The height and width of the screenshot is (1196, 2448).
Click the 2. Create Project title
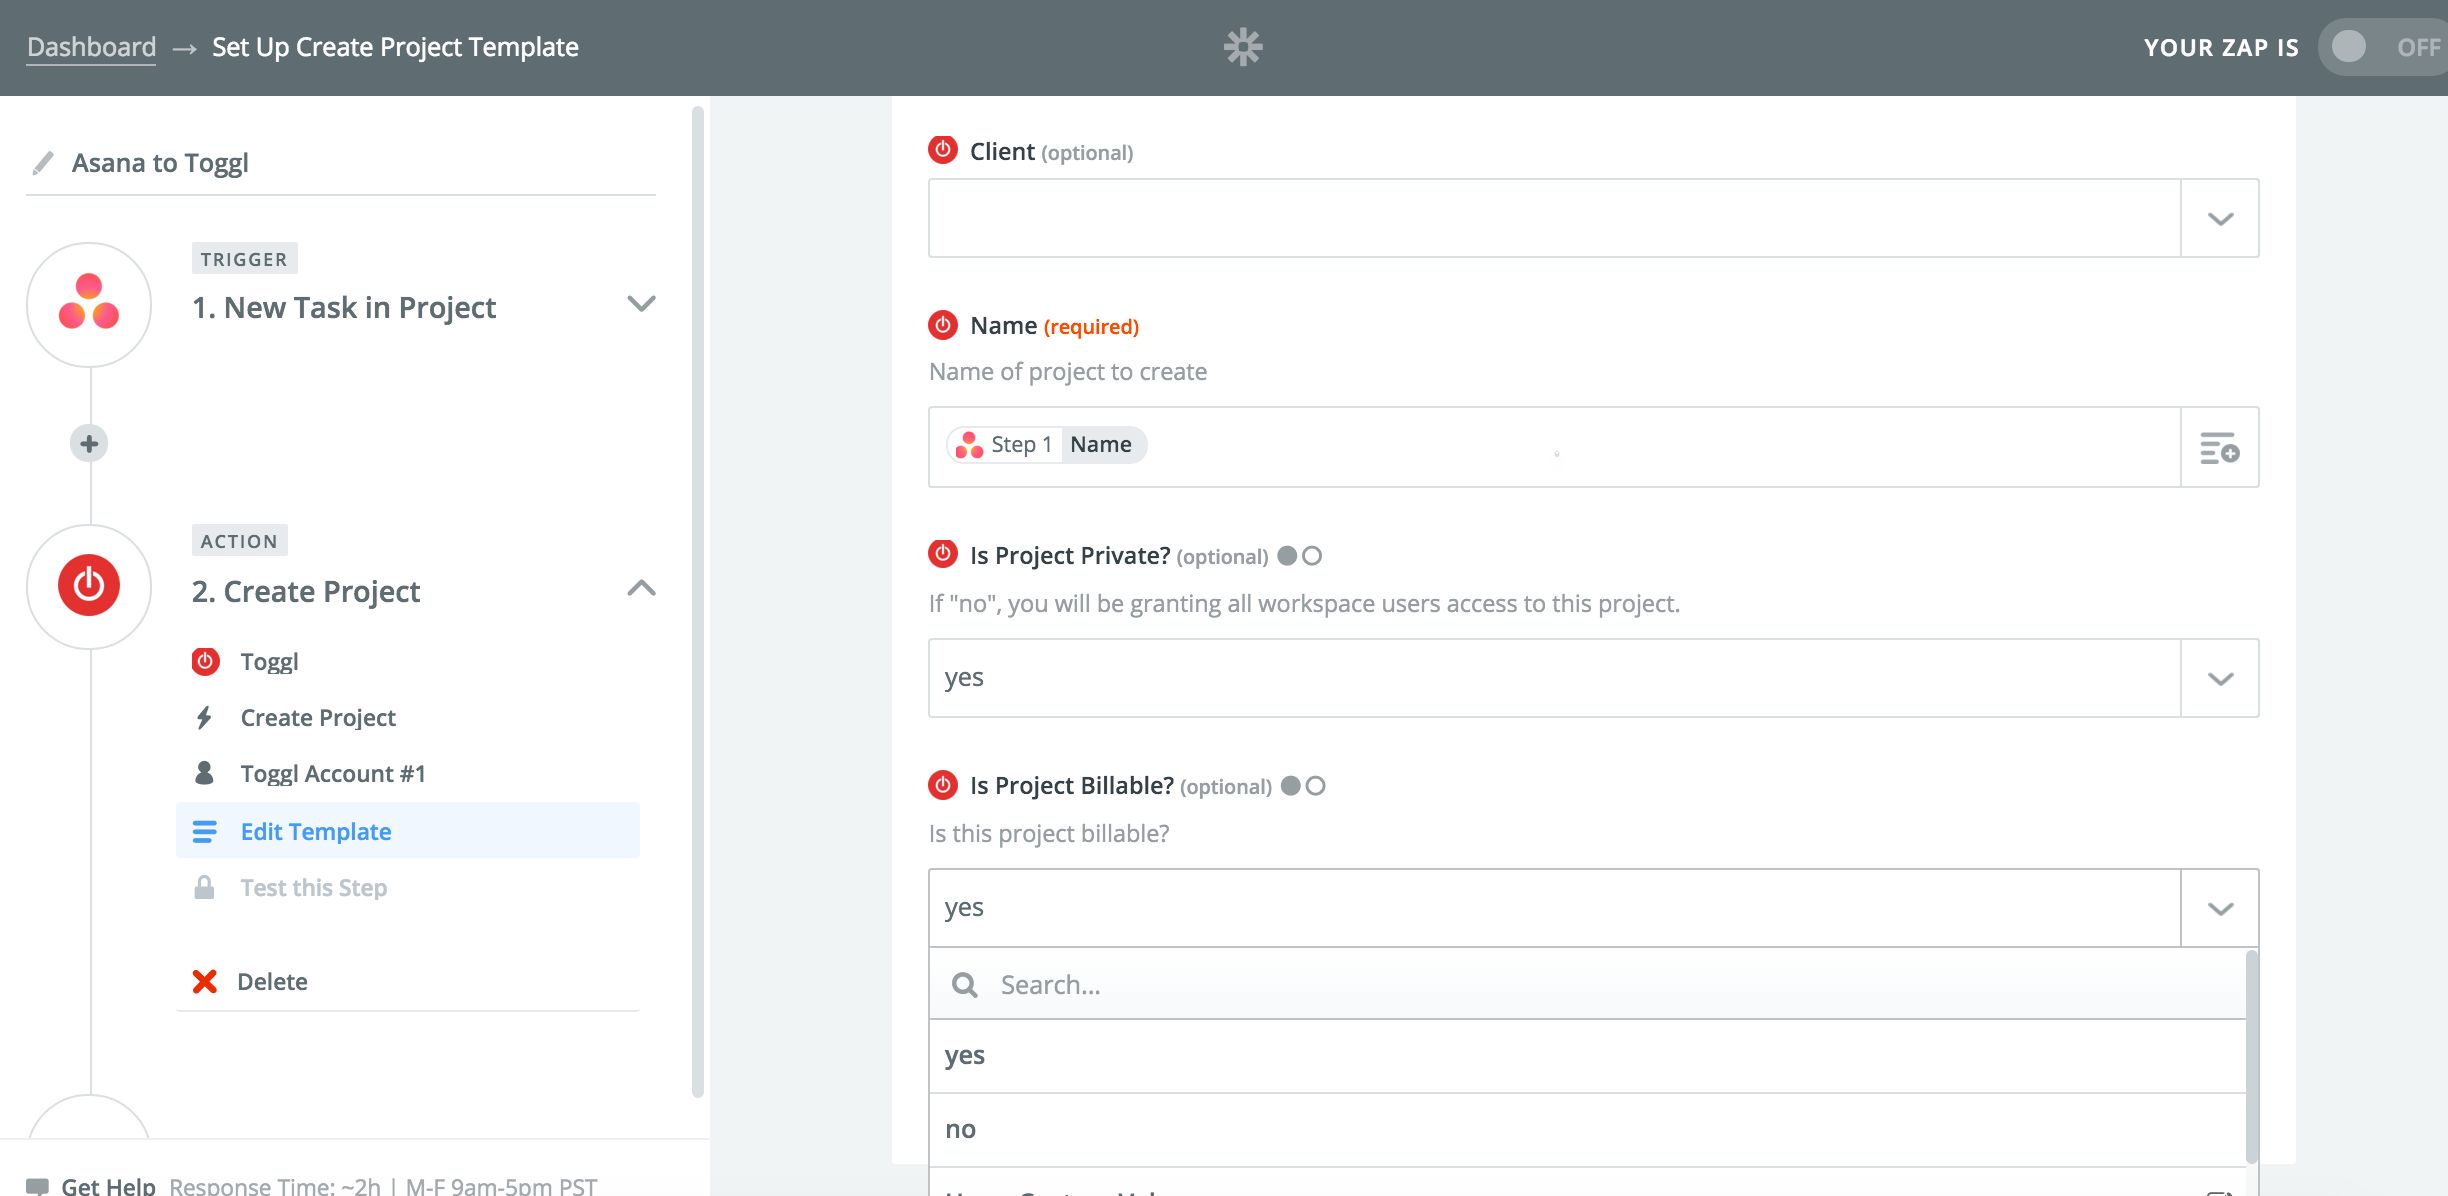pos(305,591)
